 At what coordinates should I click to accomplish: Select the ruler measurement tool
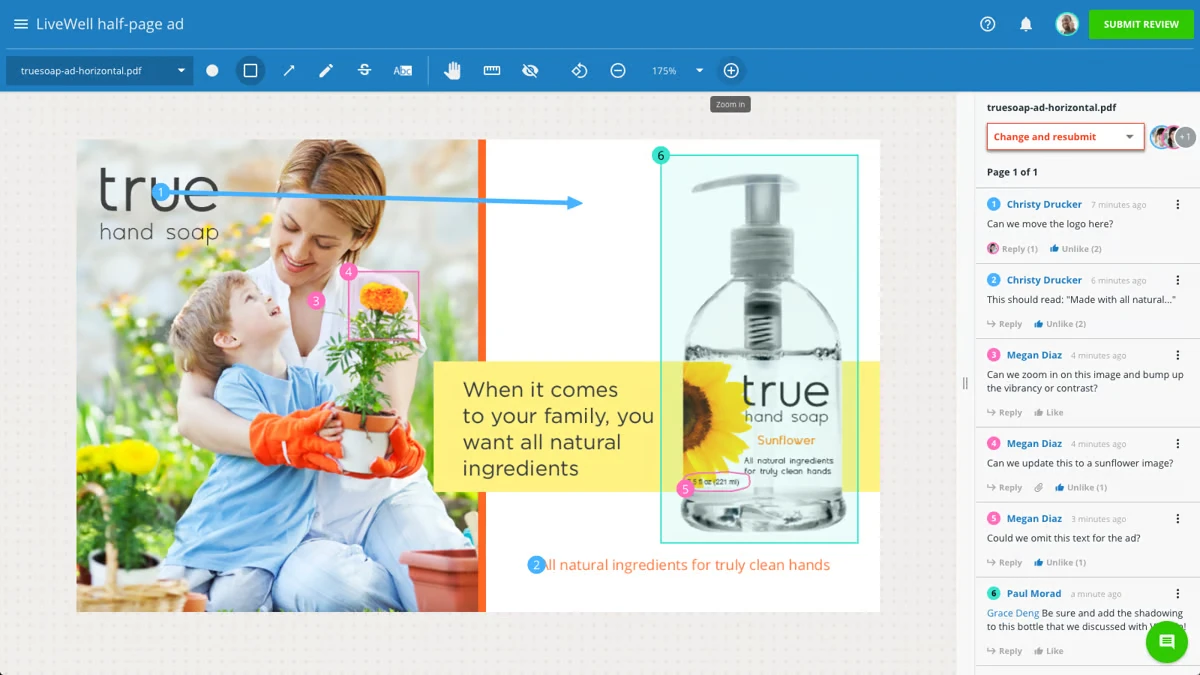point(492,71)
